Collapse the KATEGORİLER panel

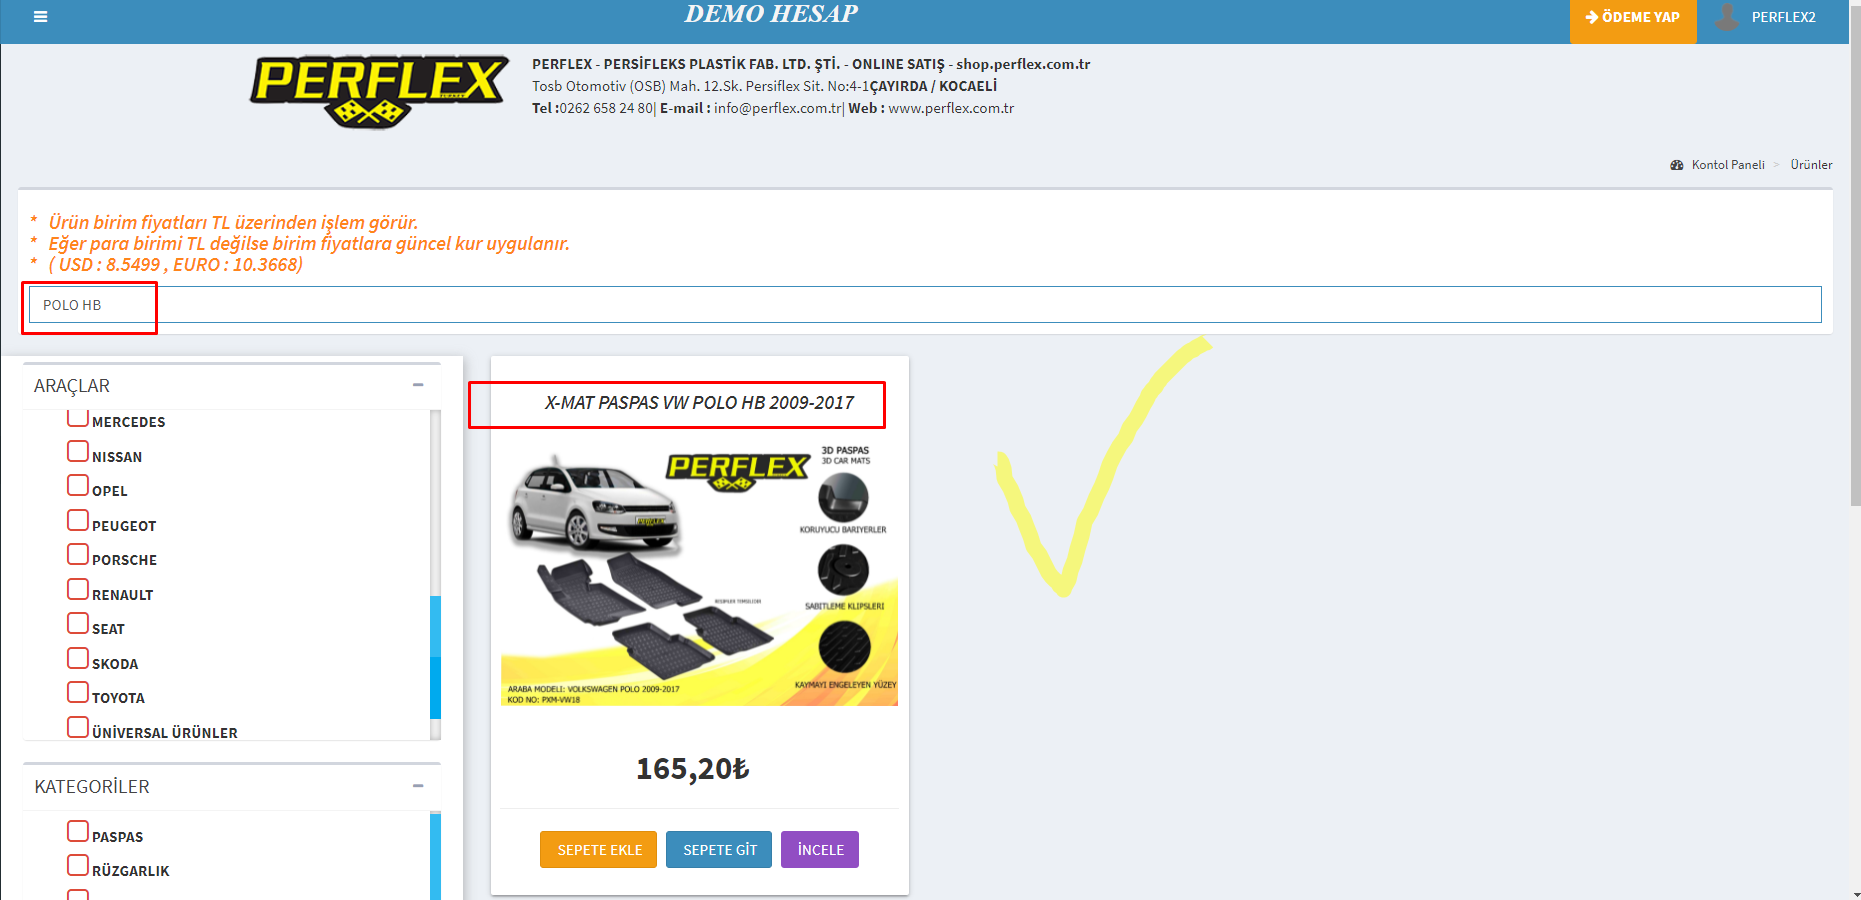click(x=418, y=786)
